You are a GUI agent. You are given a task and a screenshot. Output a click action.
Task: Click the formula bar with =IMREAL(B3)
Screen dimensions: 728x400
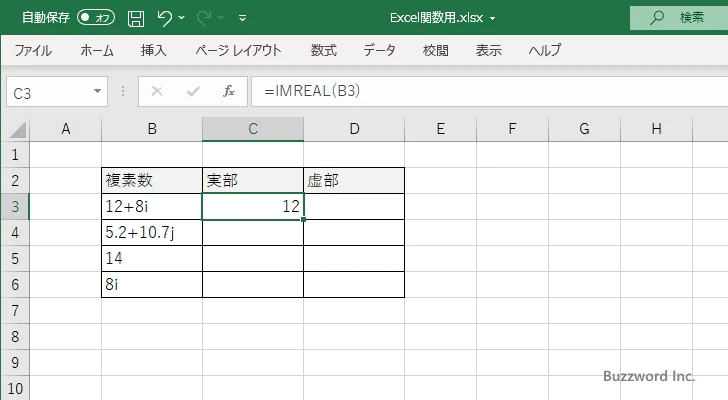489,91
